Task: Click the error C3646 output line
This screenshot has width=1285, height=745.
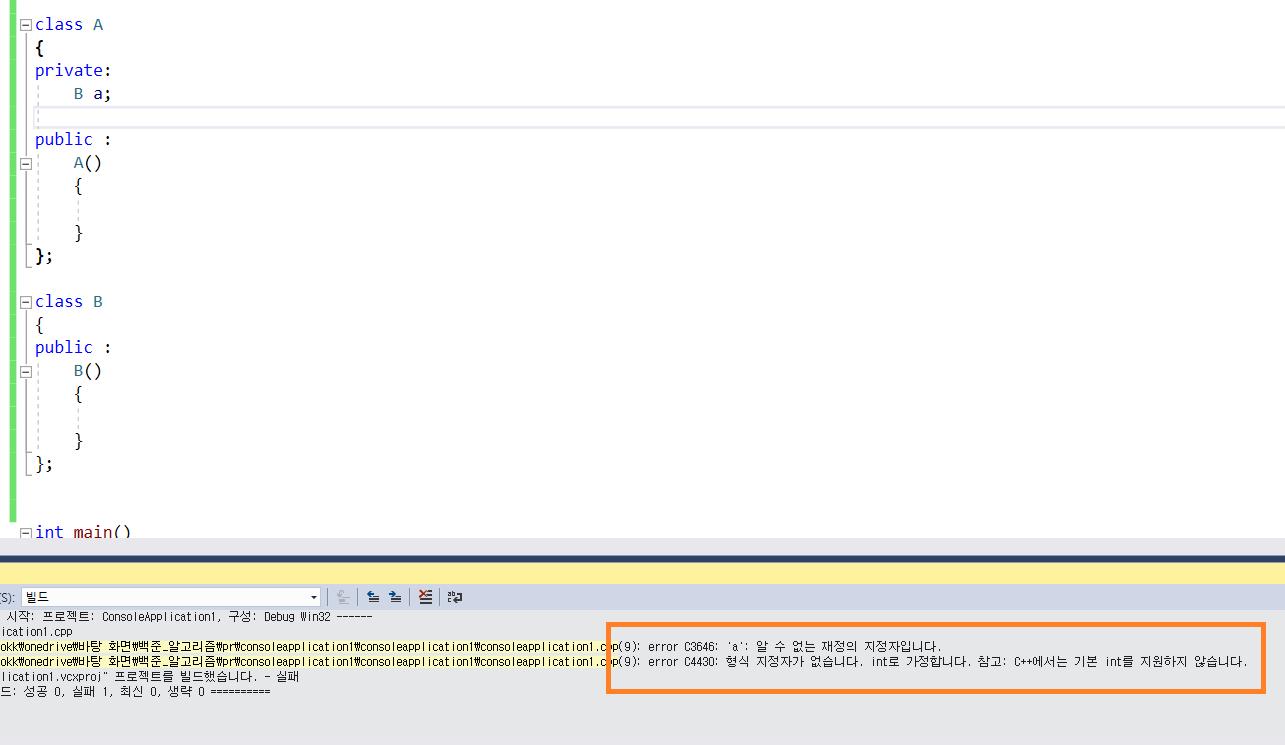Action: [x=471, y=646]
